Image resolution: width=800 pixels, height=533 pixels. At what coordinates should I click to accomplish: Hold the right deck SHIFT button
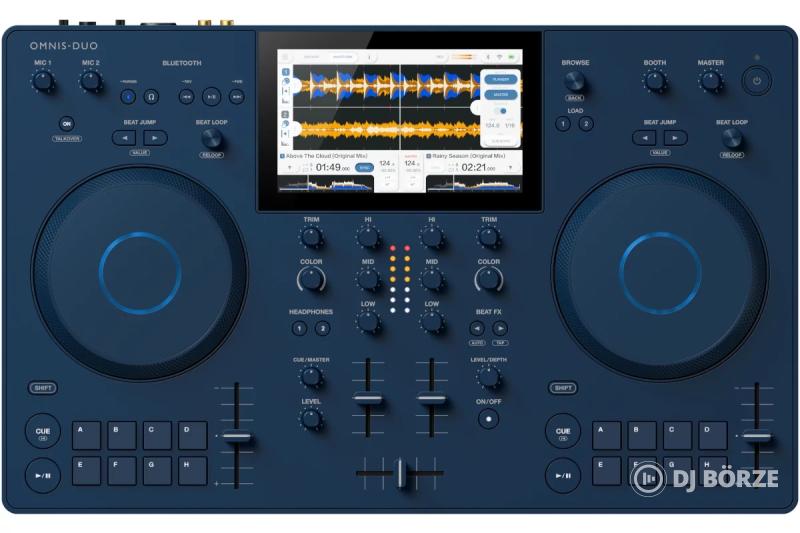point(563,388)
